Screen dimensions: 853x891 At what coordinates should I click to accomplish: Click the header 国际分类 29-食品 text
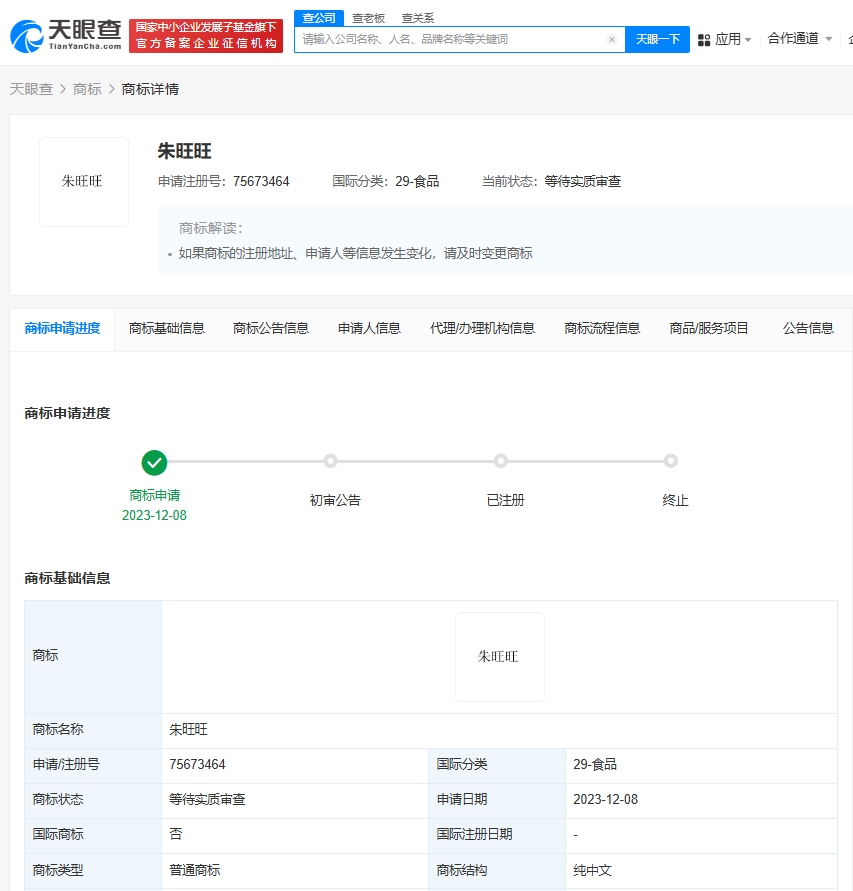coord(385,181)
